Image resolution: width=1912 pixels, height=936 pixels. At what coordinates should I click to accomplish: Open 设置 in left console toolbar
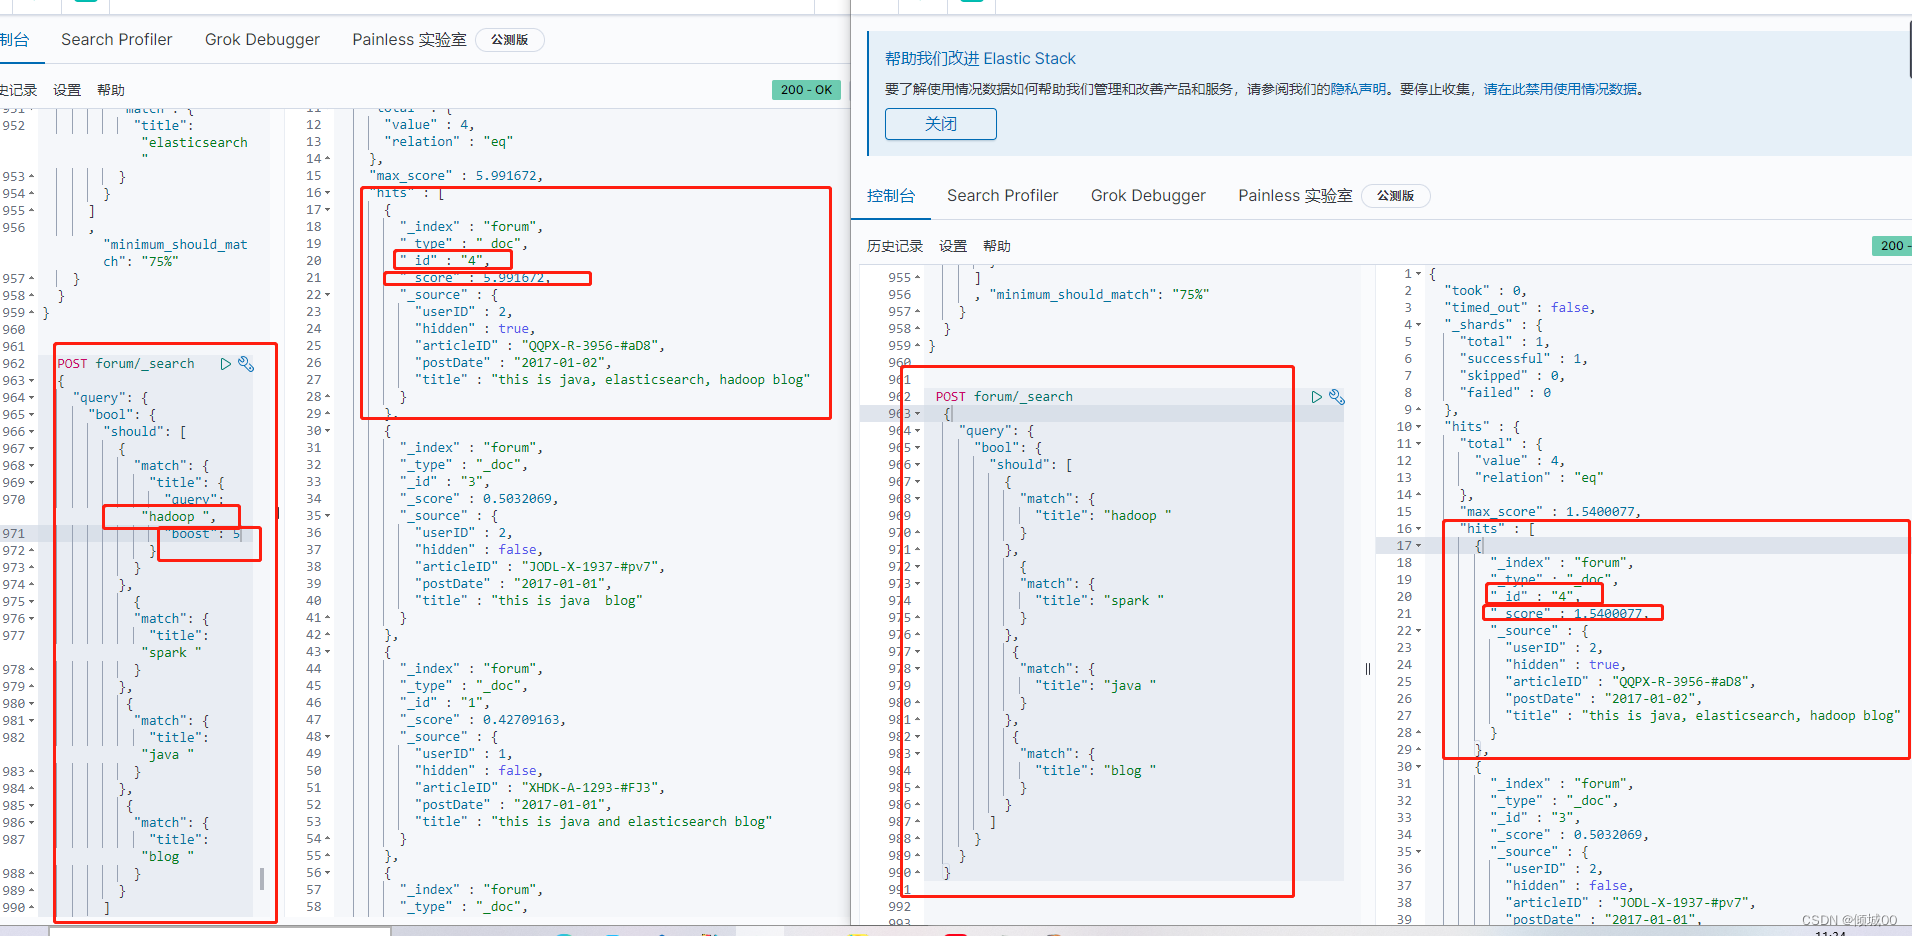[67, 90]
